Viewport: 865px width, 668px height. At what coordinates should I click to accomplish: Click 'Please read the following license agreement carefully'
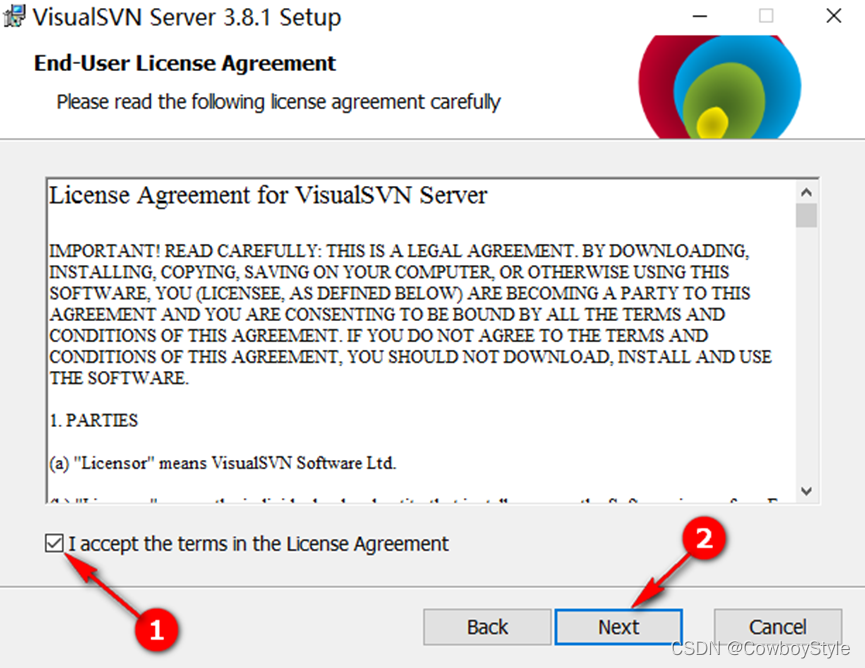[x=279, y=102]
